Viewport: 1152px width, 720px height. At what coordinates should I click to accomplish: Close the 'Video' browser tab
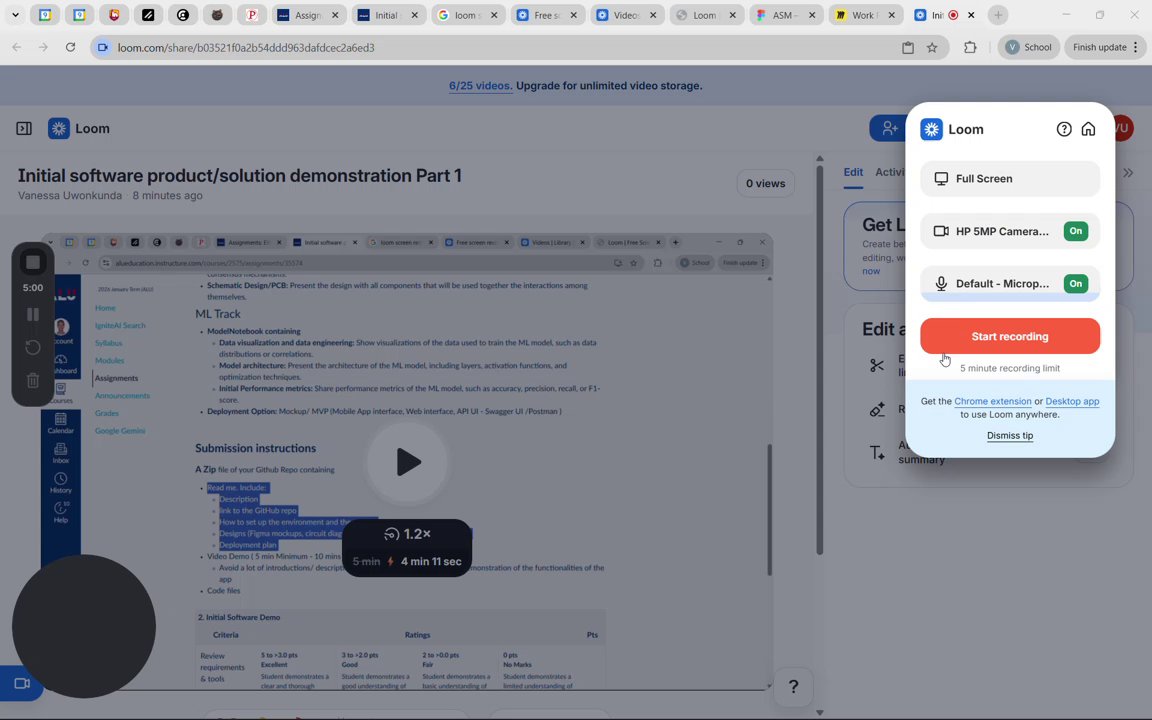click(653, 15)
